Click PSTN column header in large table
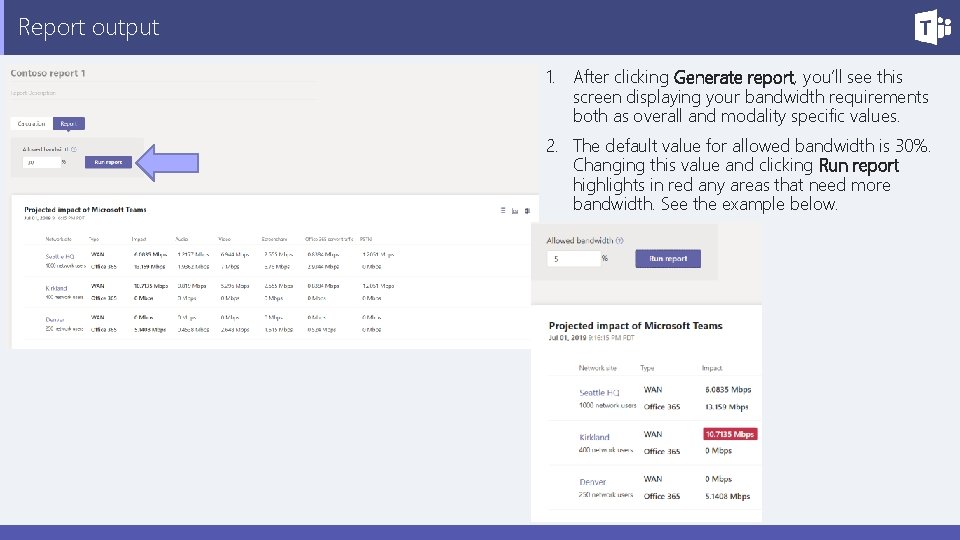This screenshot has width=960, height=540. (366, 239)
